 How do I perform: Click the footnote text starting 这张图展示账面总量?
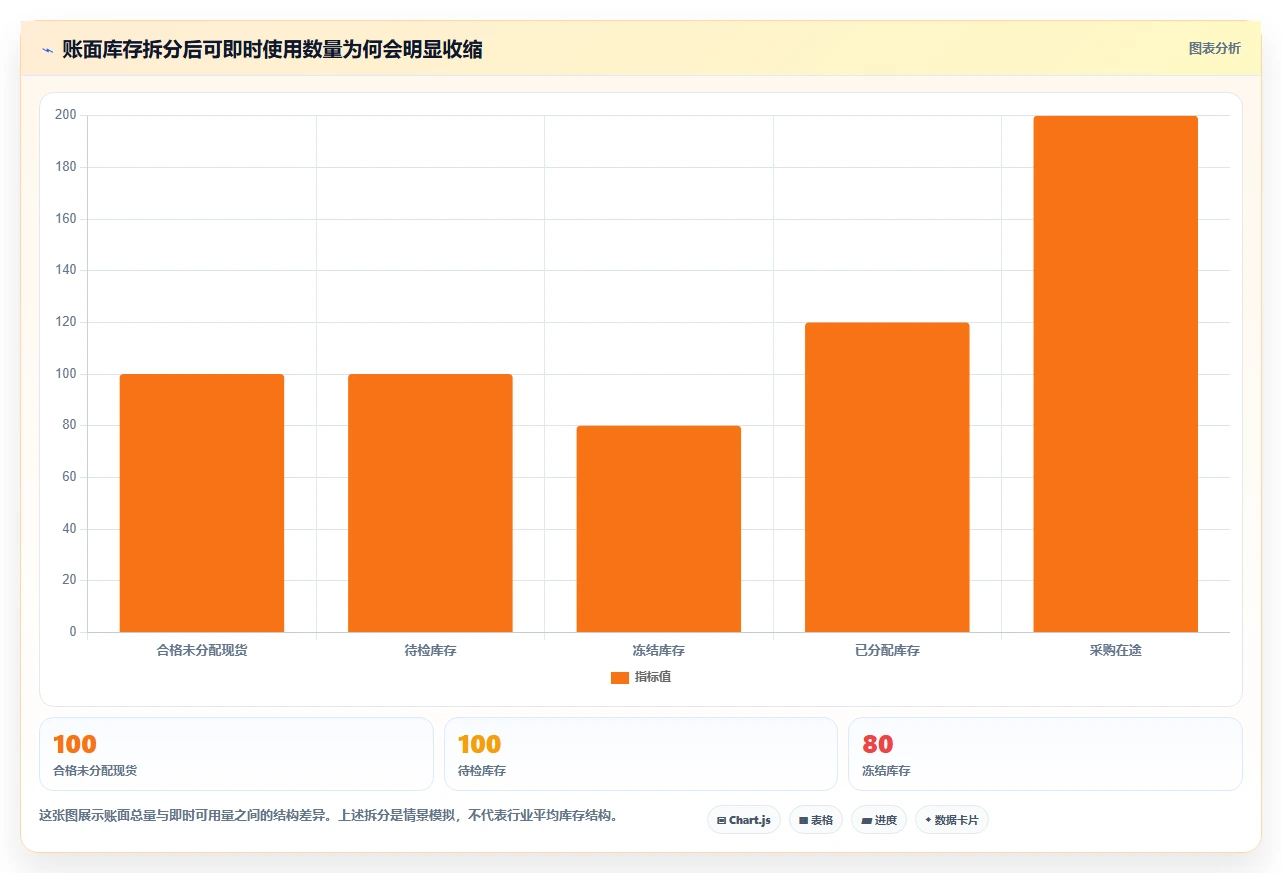tap(330, 815)
